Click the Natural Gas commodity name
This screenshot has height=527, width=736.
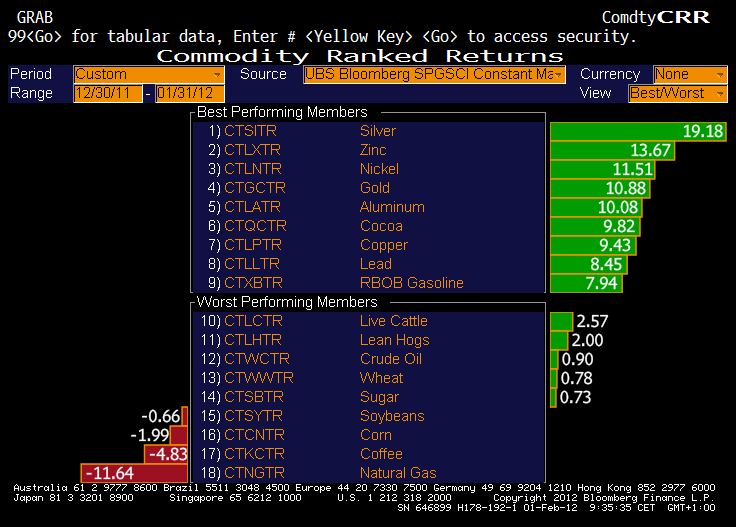(x=398, y=473)
